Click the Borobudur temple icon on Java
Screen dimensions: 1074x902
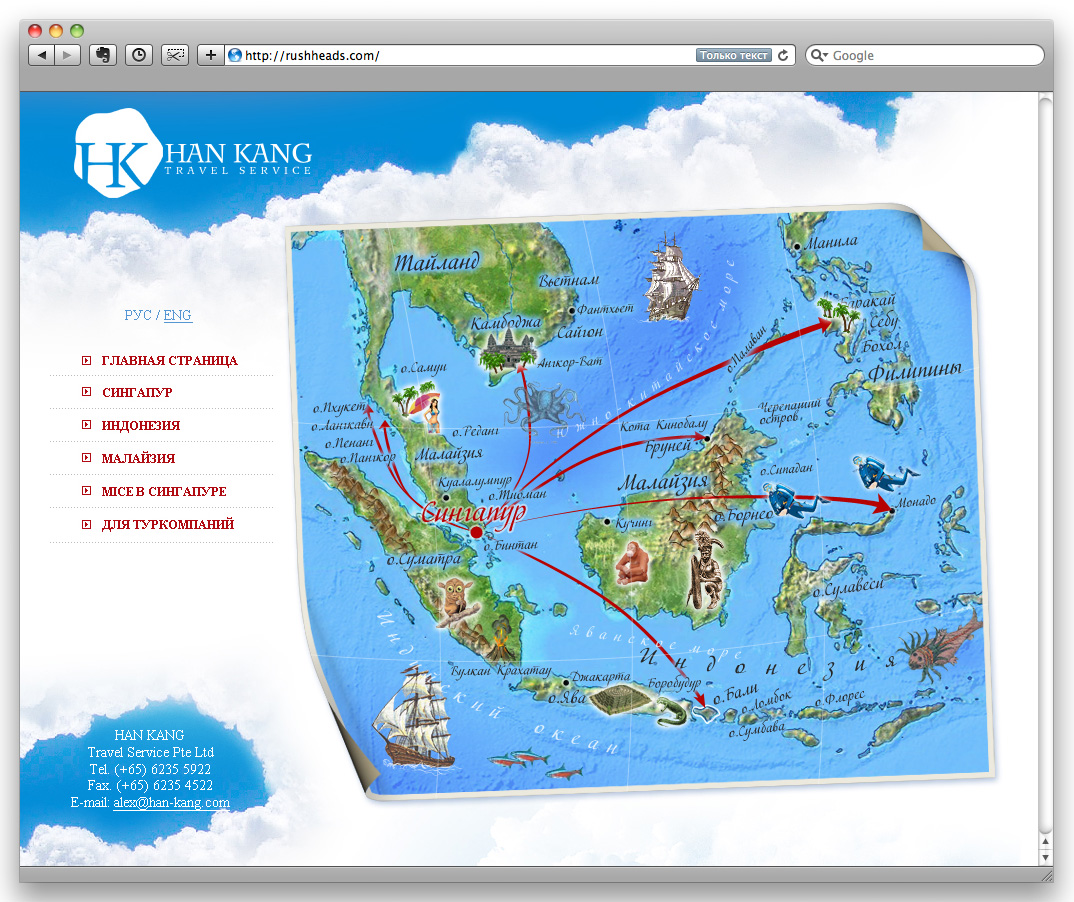(x=621, y=700)
